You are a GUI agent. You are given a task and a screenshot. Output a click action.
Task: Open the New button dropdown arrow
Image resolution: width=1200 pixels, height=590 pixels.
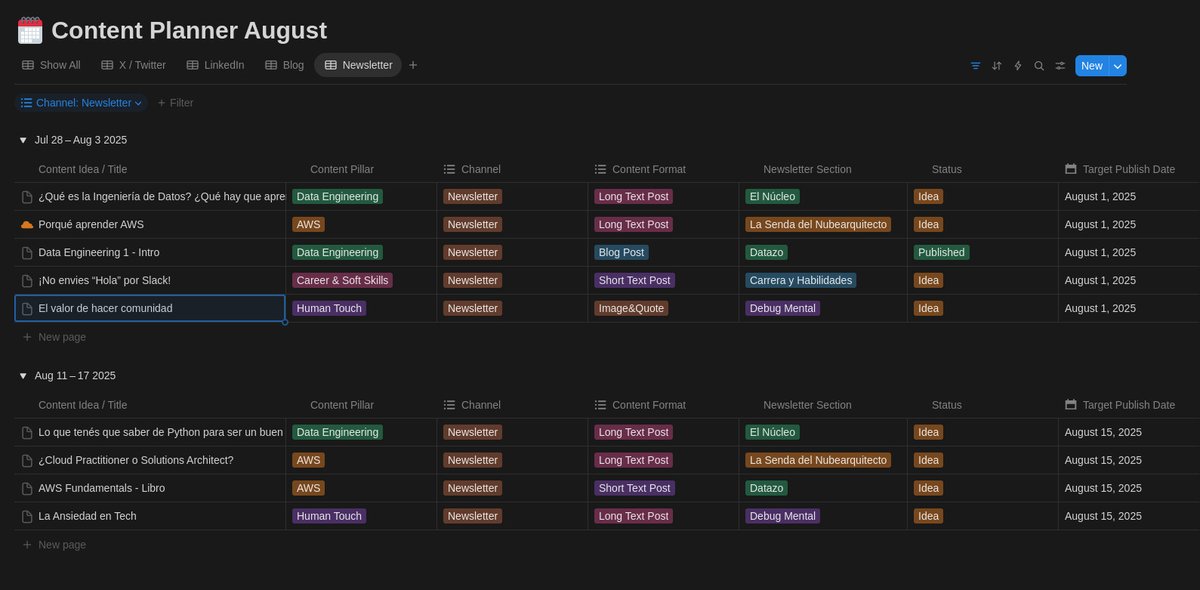[1118, 66]
